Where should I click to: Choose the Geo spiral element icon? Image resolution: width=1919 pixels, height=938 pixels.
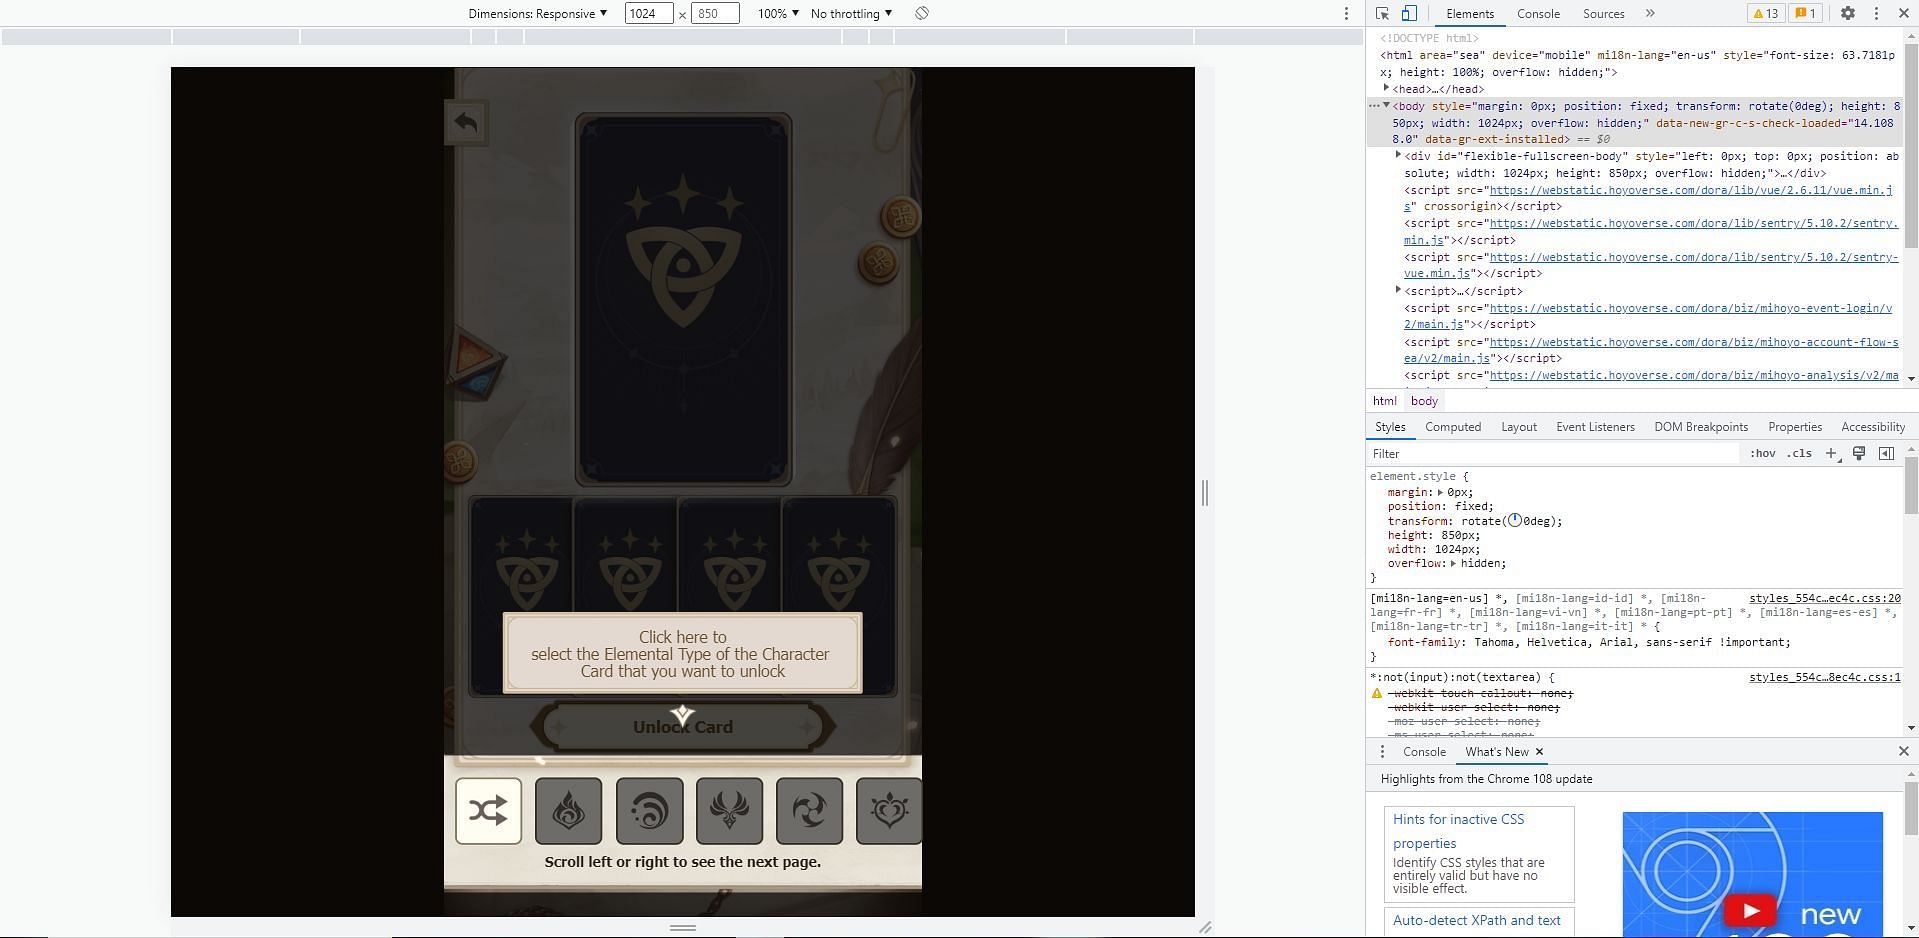(649, 811)
